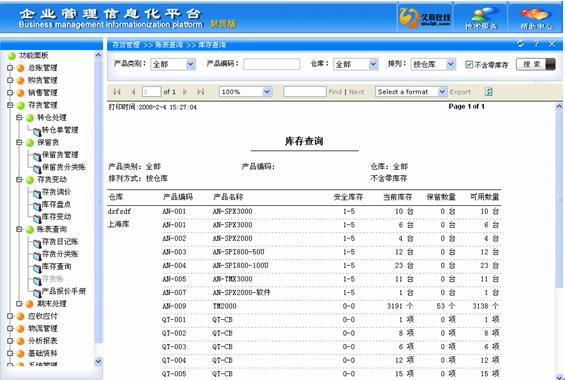
Task: Expand the 购货管理 tree node
Action: 10,80
